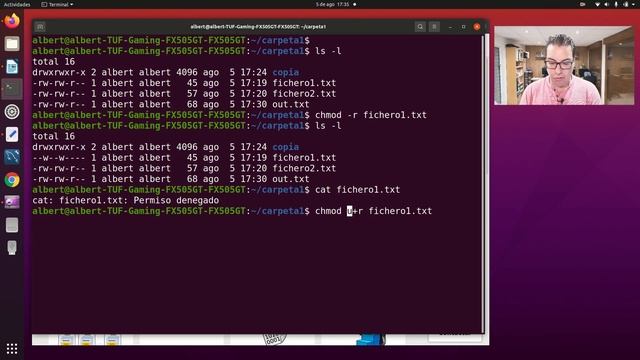
Task: Launch the blue network tool dock icon
Action: click(12, 157)
